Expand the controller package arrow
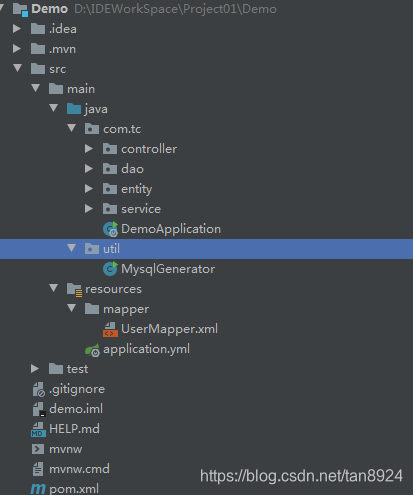Viewport: 413px width, 495px height. (x=89, y=149)
